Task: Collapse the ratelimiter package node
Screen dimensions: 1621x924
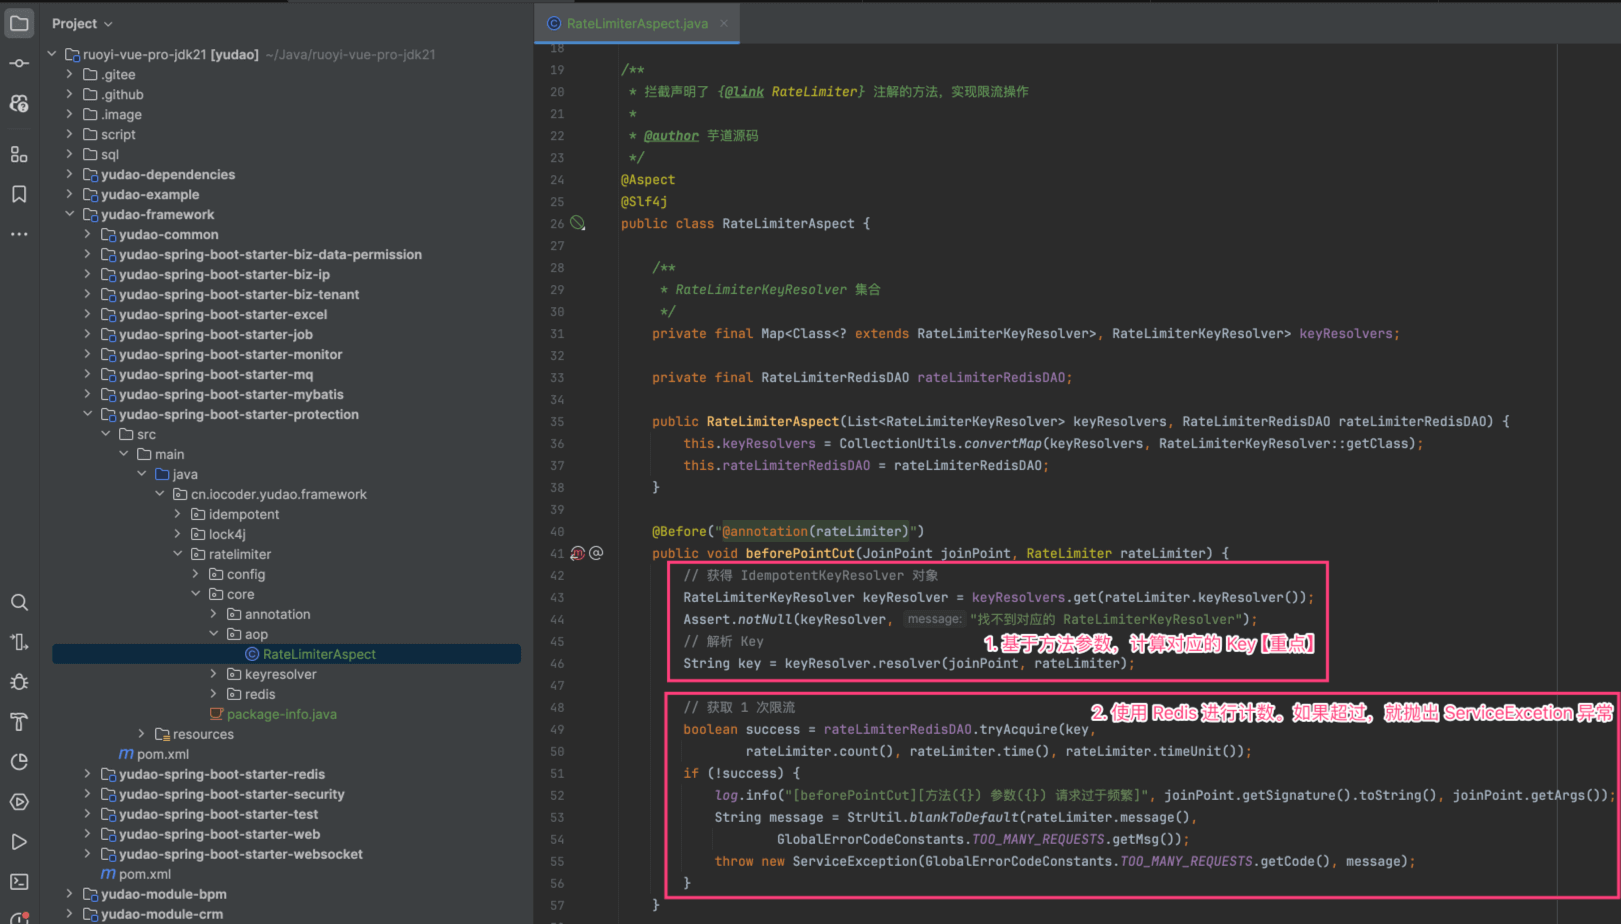Action: pos(178,554)
